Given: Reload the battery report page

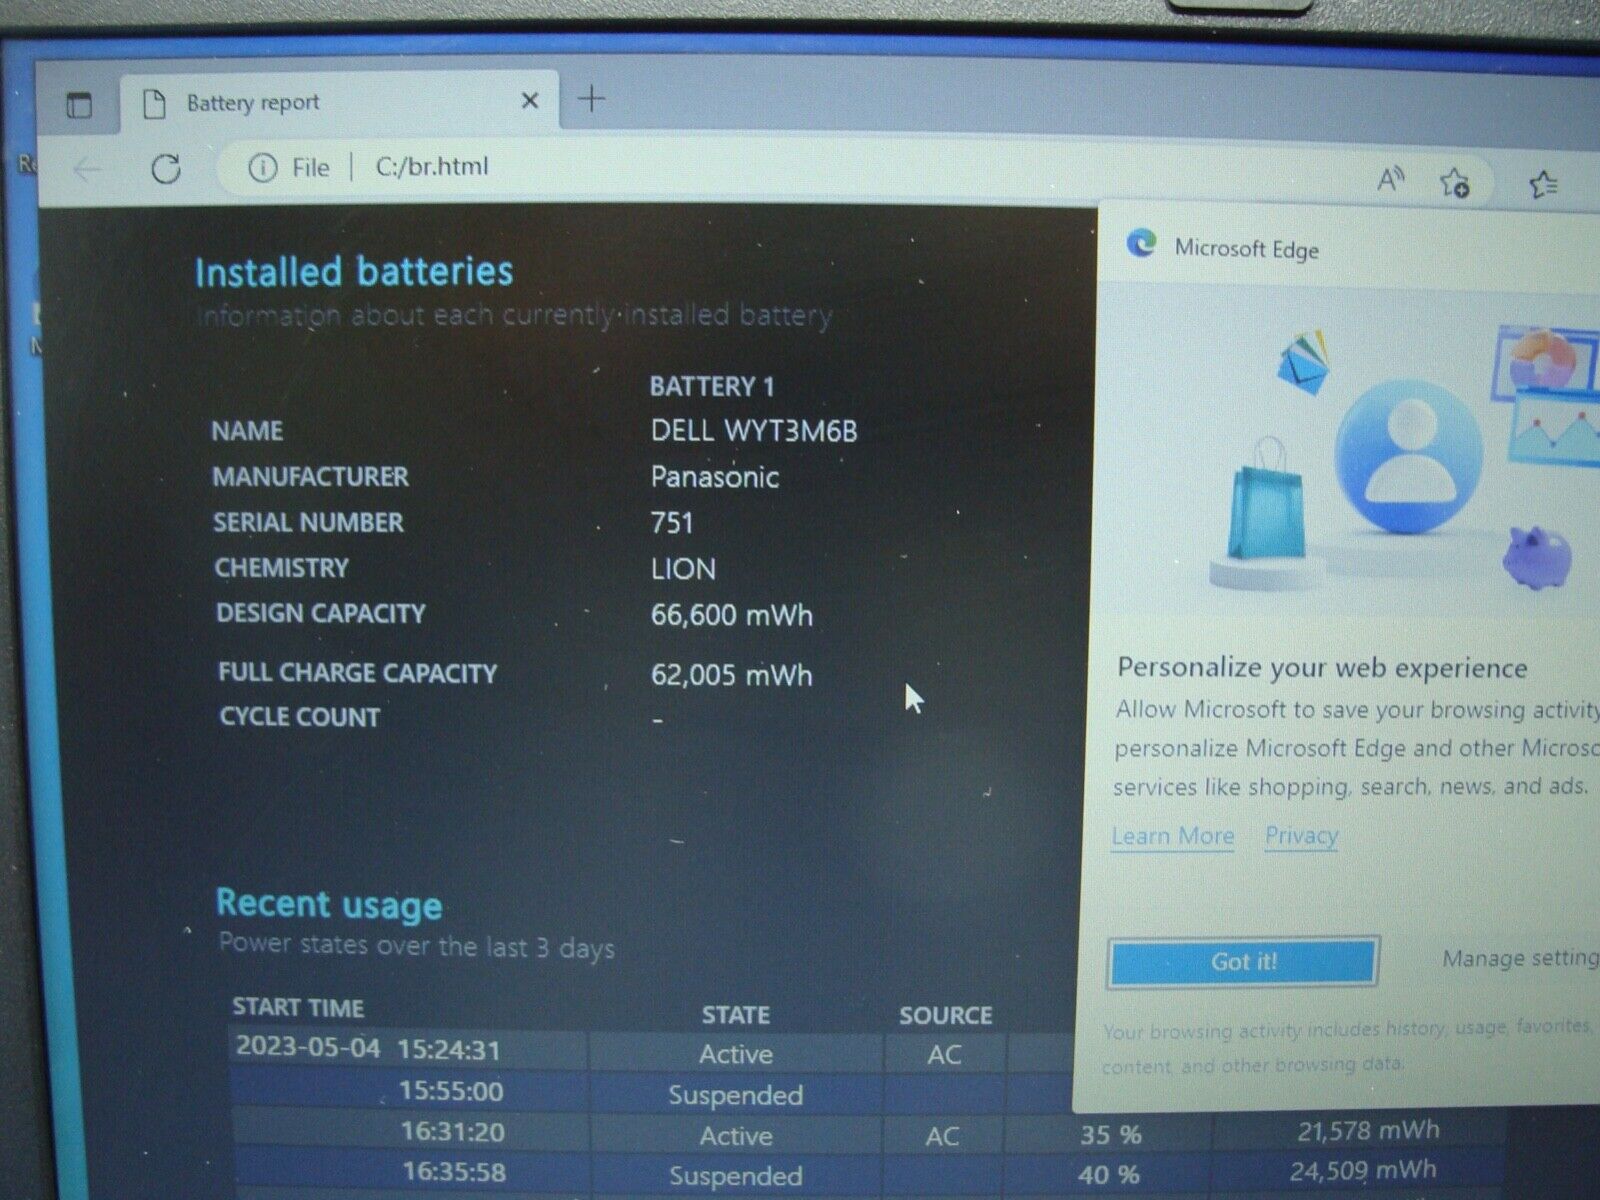Looking at the screenshot, I should 165,168.
